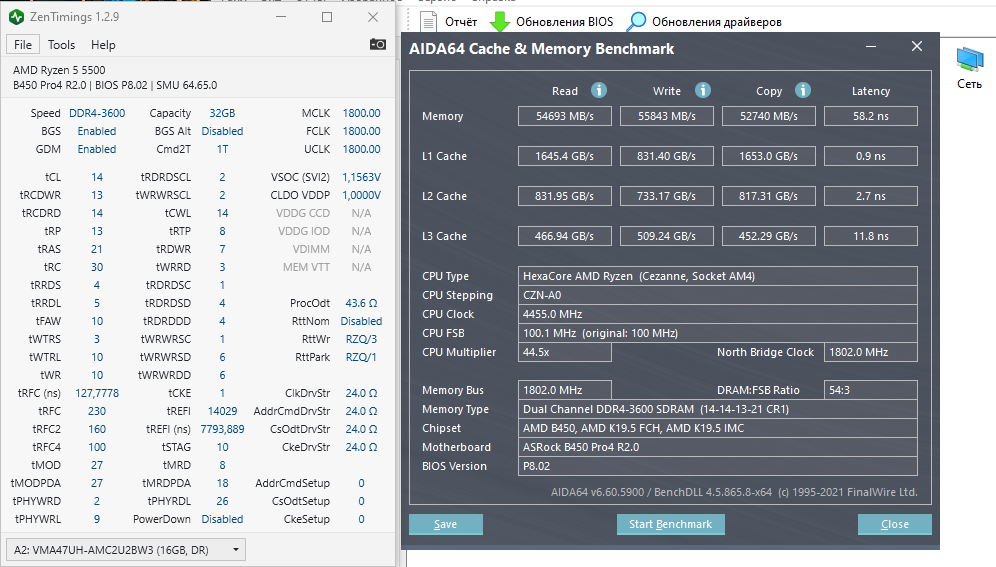Click the RttPark value RZQ/1
This screenshot has width=996, height=567.
361,357
